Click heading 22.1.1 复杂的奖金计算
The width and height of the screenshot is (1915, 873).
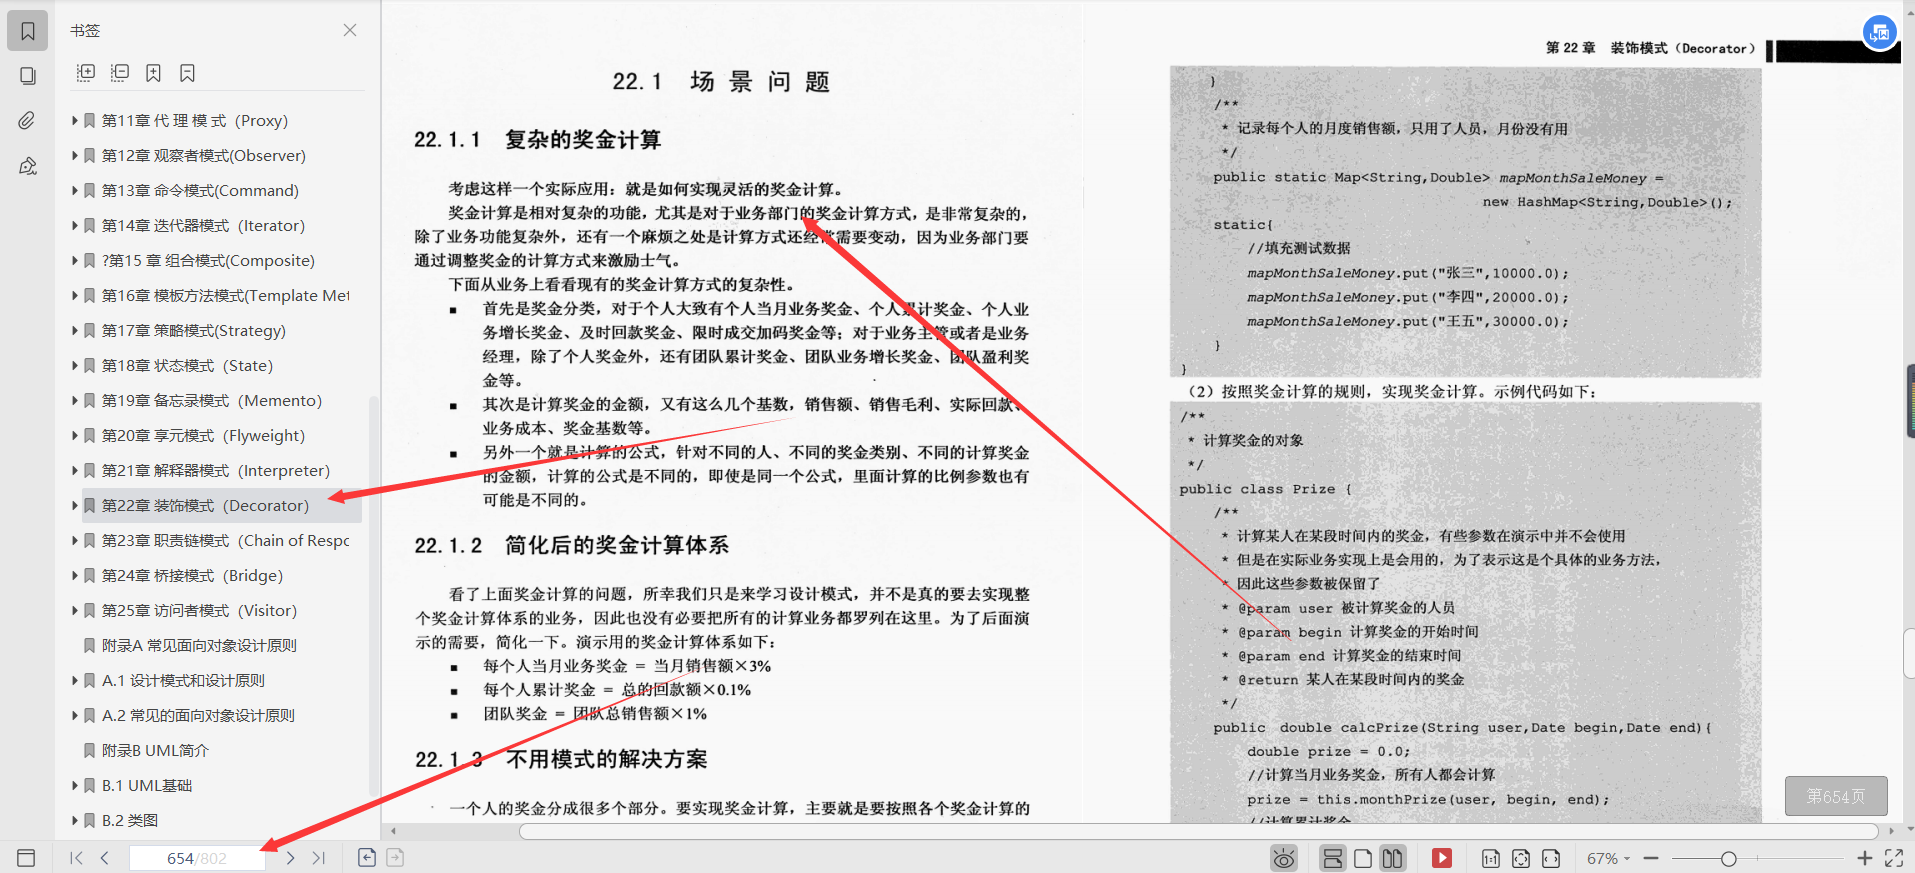[x=538, y=140]
